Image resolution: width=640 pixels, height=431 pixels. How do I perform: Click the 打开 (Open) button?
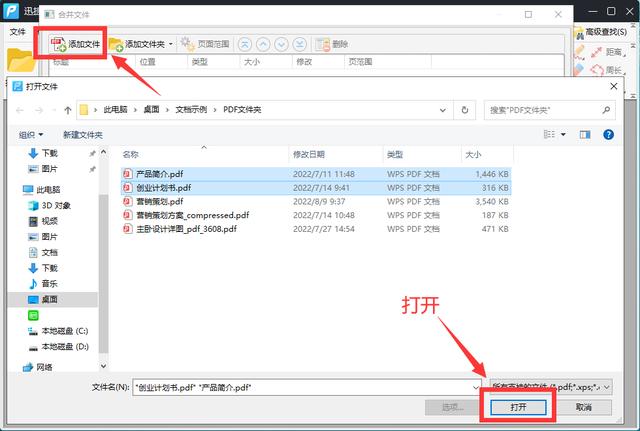click(518, 407)
